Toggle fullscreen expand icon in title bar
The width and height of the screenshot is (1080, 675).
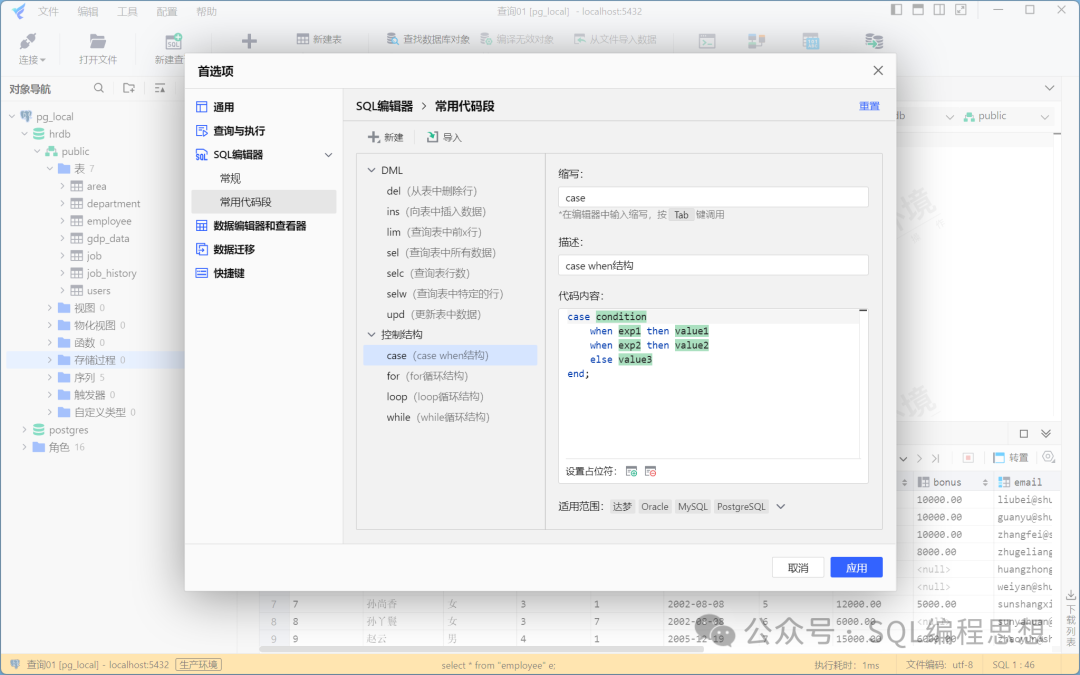click(x=961, y=10)
